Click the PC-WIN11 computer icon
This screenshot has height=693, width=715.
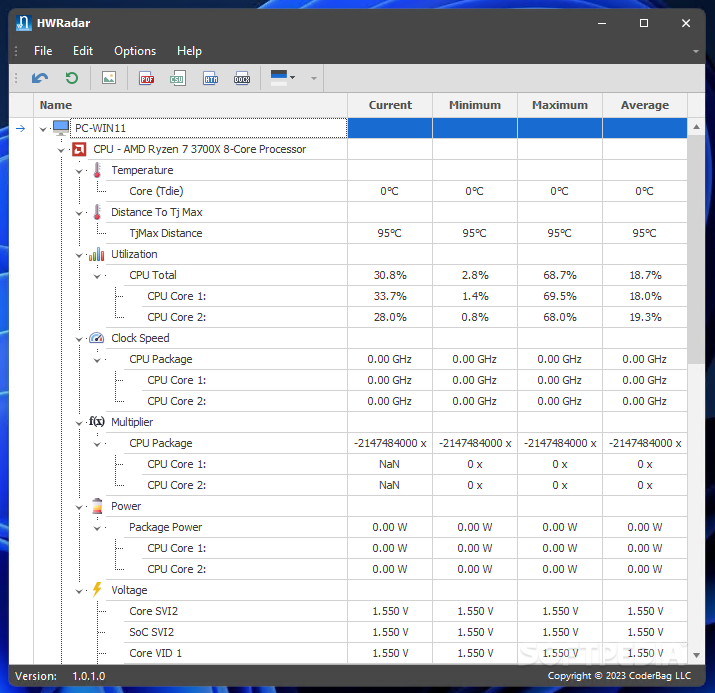point(61,128)
